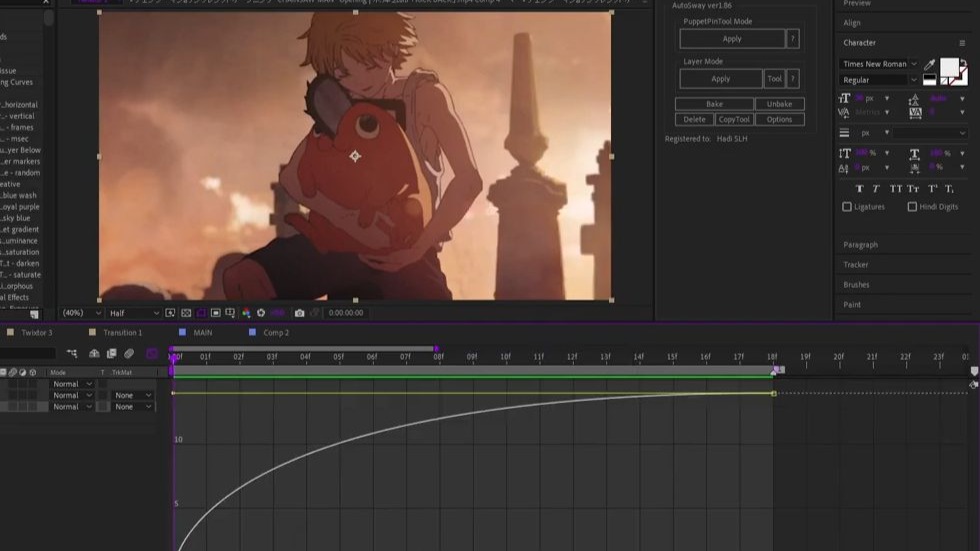Viewport: 980px width, 551px height.
Task: Click the eyedropper in Character panel
Action: [929, 65]
